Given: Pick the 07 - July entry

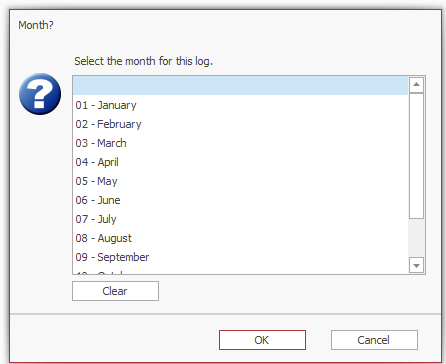Looking at the screenshot, I should pos(240,219).
